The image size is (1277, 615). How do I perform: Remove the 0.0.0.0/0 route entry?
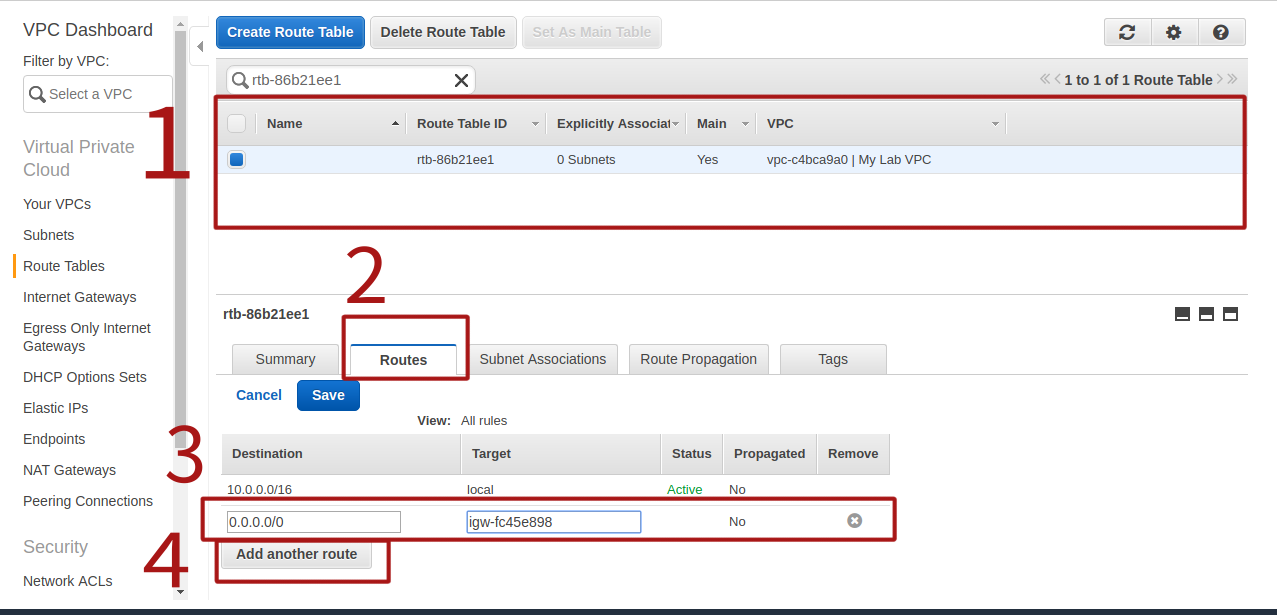(854, 521)
